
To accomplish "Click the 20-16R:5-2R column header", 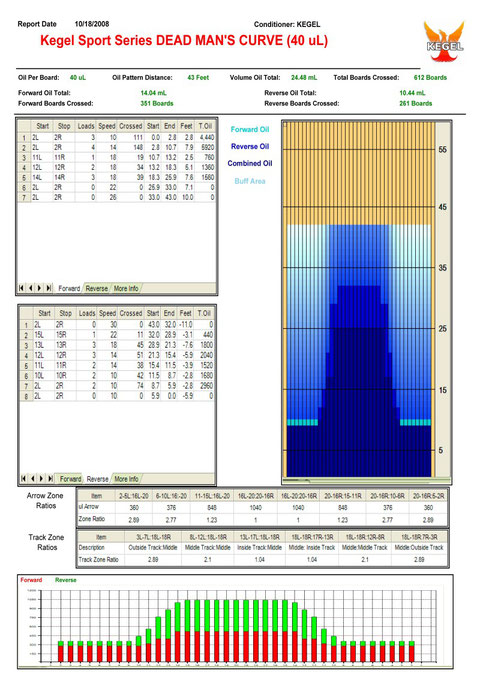I will [x=428, y=496].
